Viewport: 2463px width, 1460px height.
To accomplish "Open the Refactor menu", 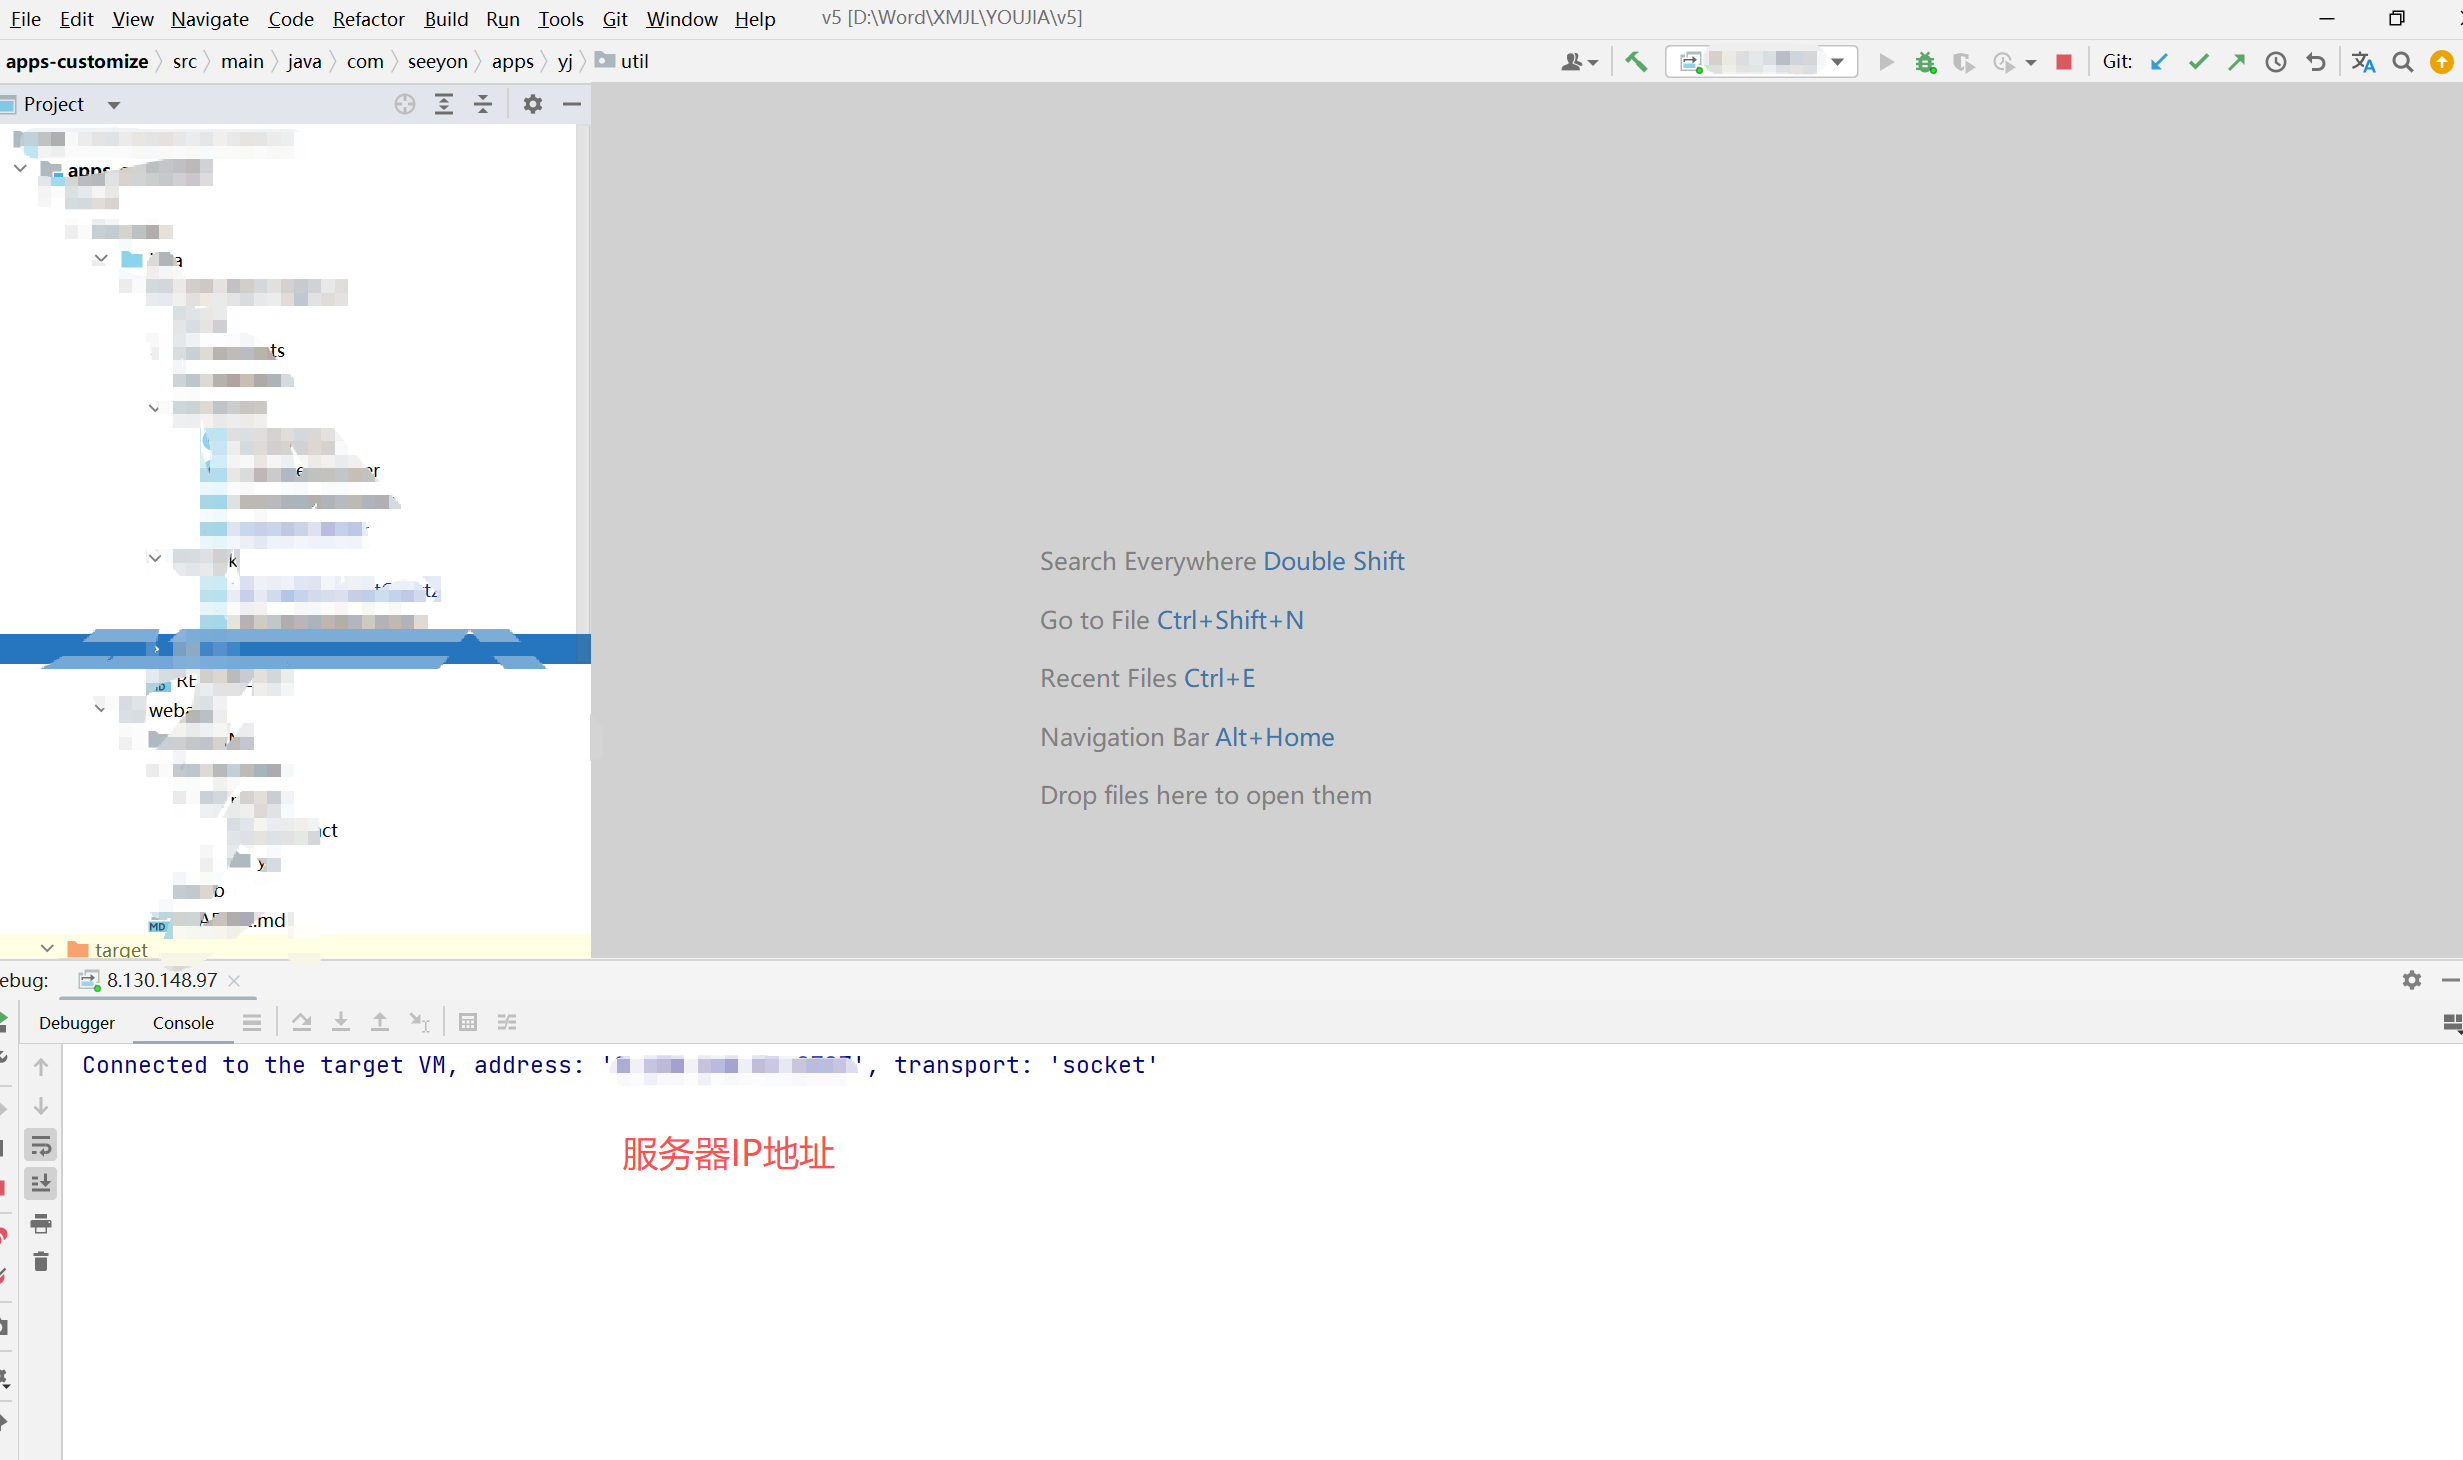I will click(x=368, y=19).
